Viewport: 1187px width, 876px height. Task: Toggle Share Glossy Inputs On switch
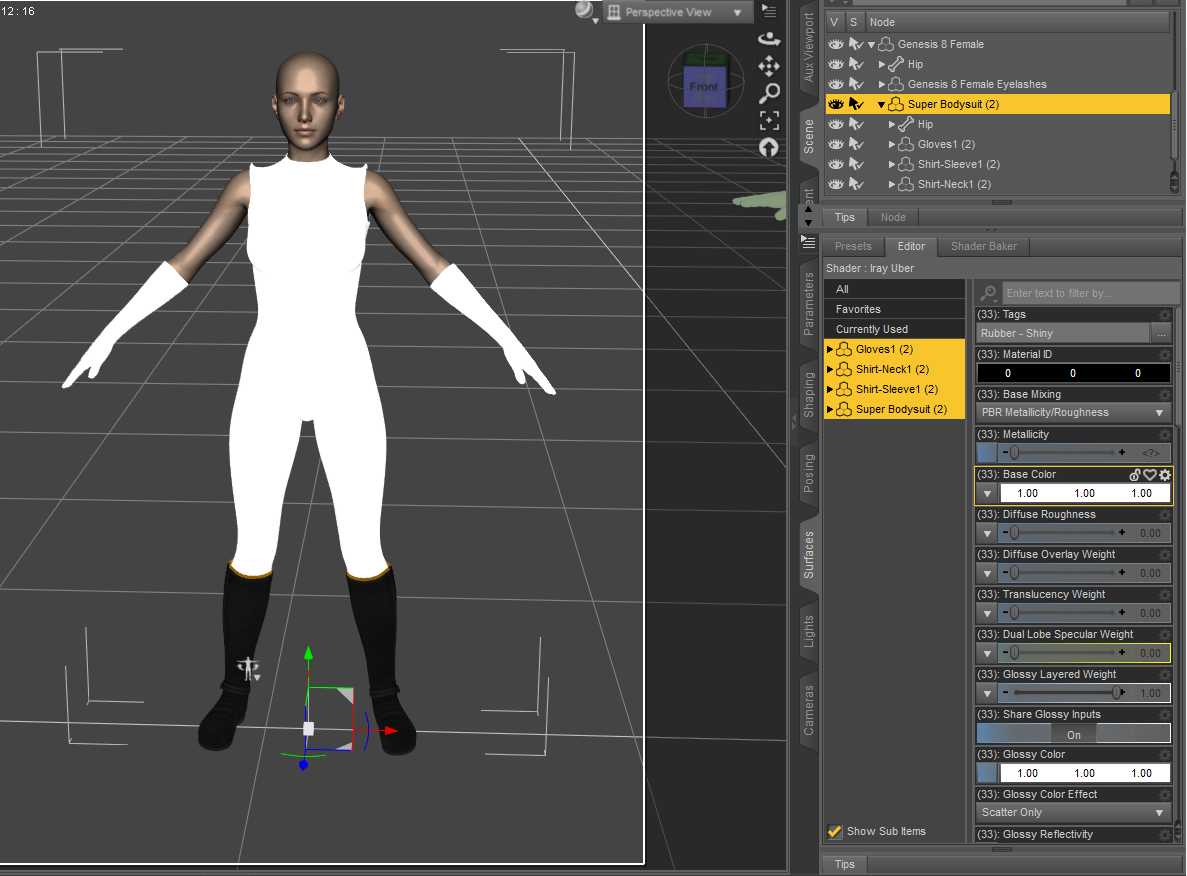tap(1073, 733)
